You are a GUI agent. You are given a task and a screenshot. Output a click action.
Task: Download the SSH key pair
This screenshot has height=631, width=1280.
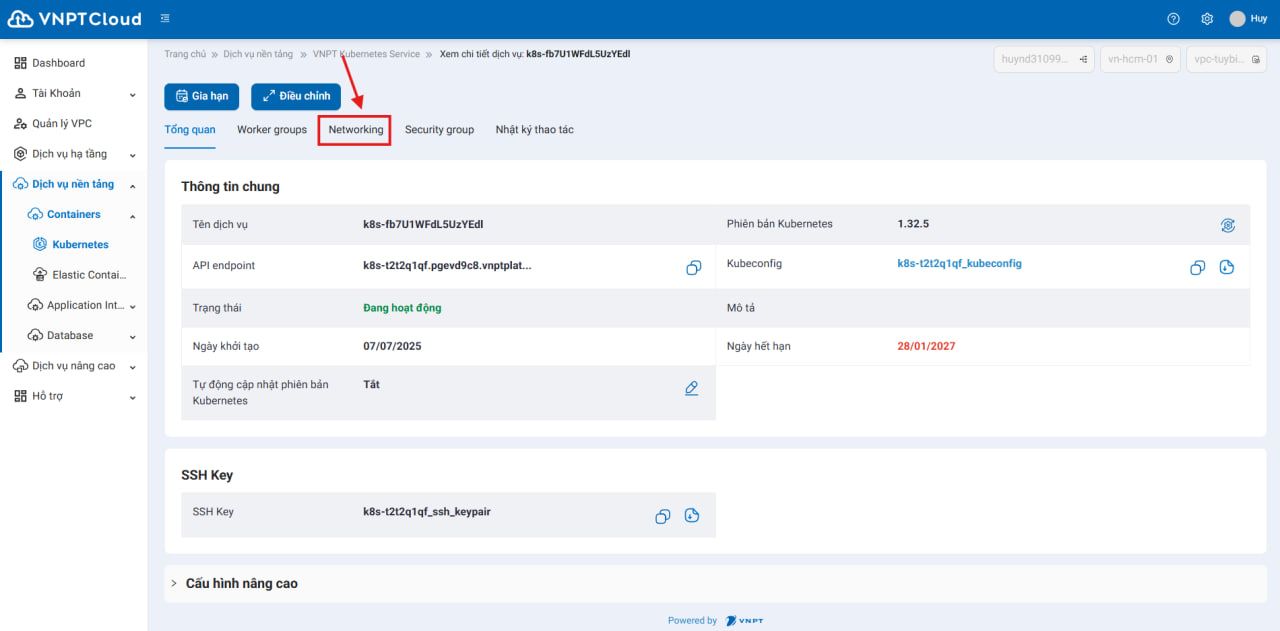(x=692, y=516)
